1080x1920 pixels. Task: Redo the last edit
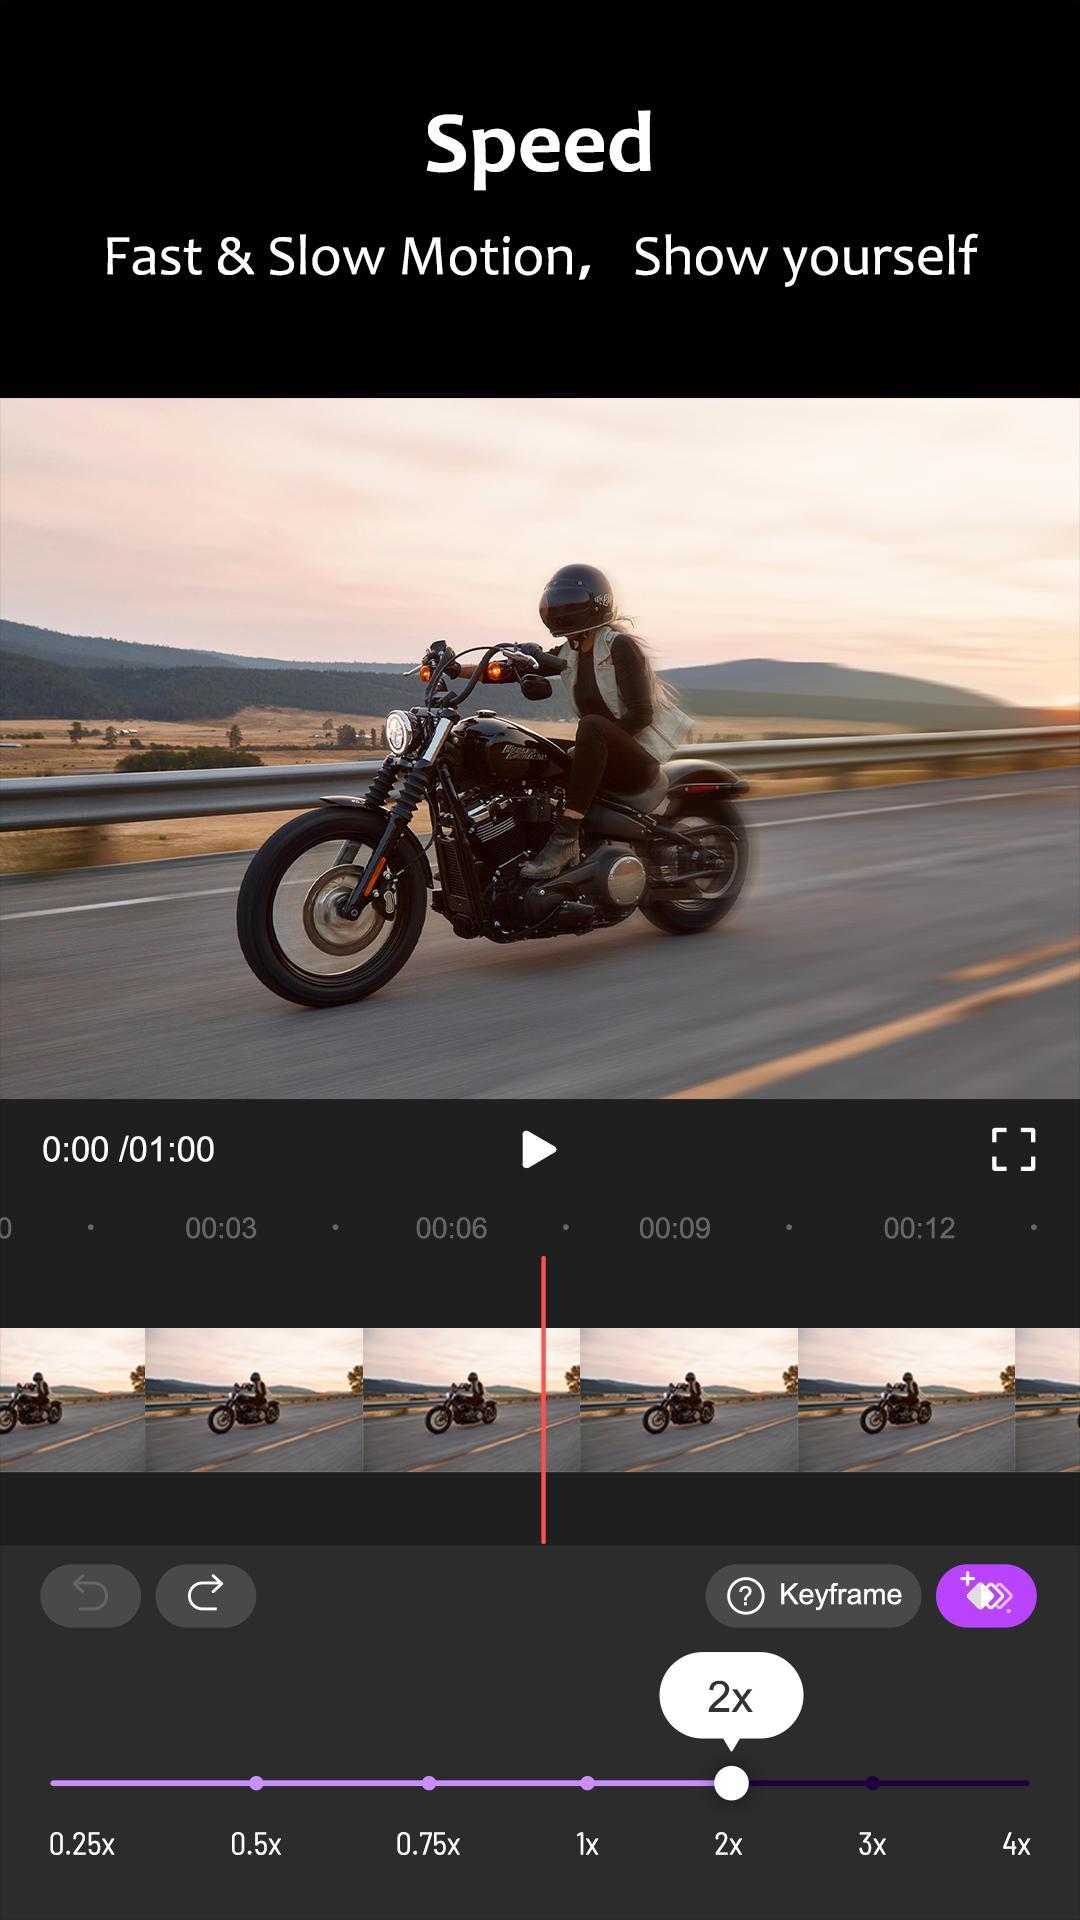(205, 1595)
